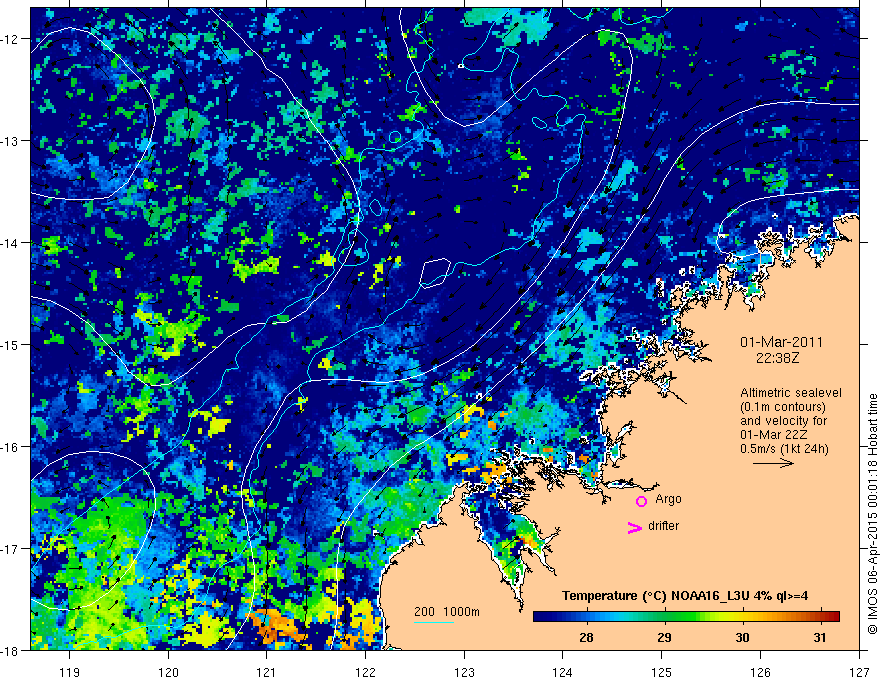Screen dimensions: 880x680
Task: Click the 'Argo' legend label
Action: click(x=668, y=499)
